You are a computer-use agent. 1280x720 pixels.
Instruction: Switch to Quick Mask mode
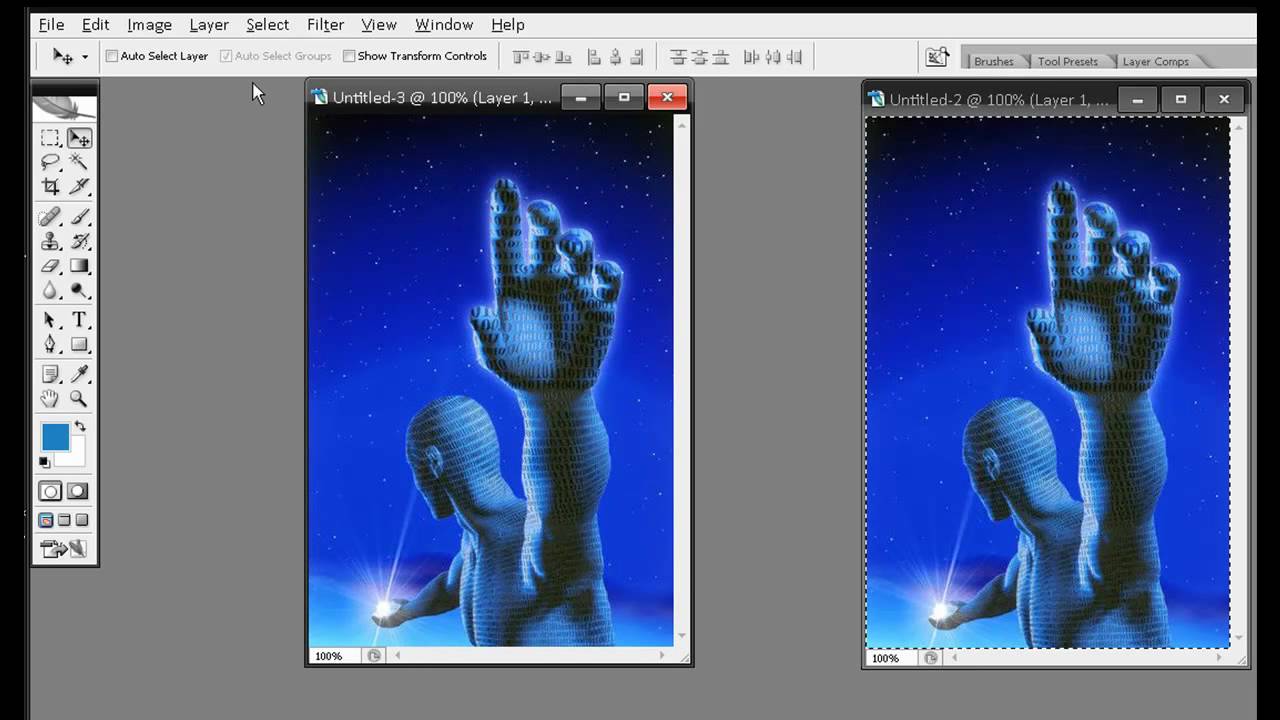click(78, 491)
